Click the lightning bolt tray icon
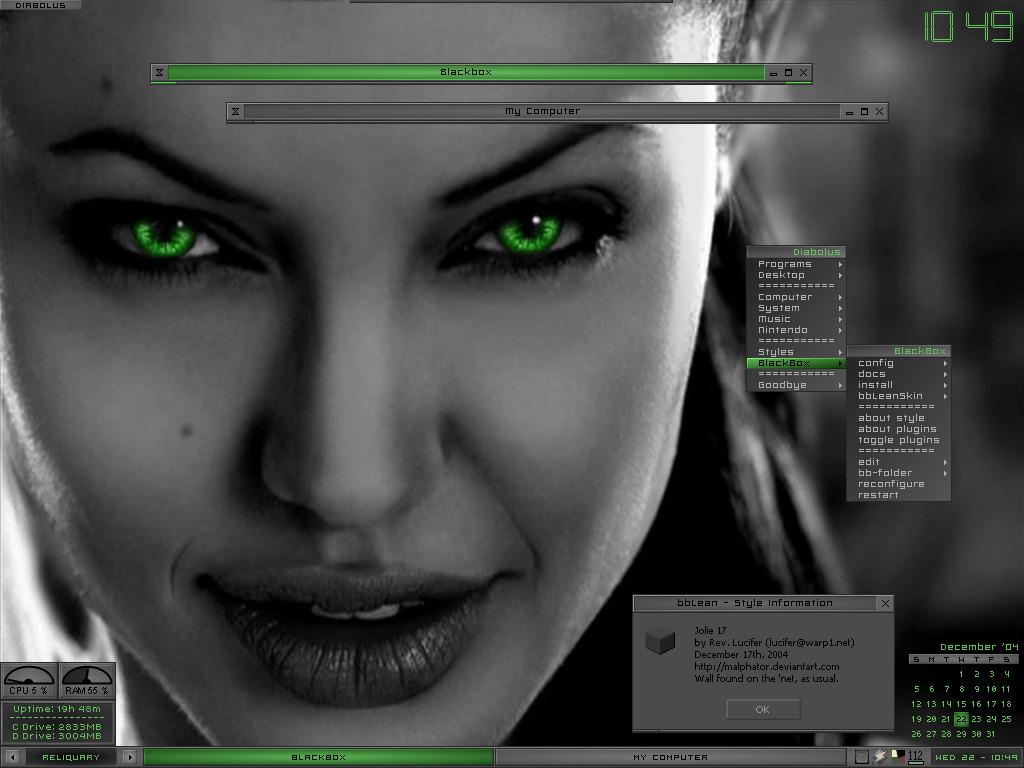Image resolution: width=1024 pixels, height=768 pixels. [x=880, y=756]
